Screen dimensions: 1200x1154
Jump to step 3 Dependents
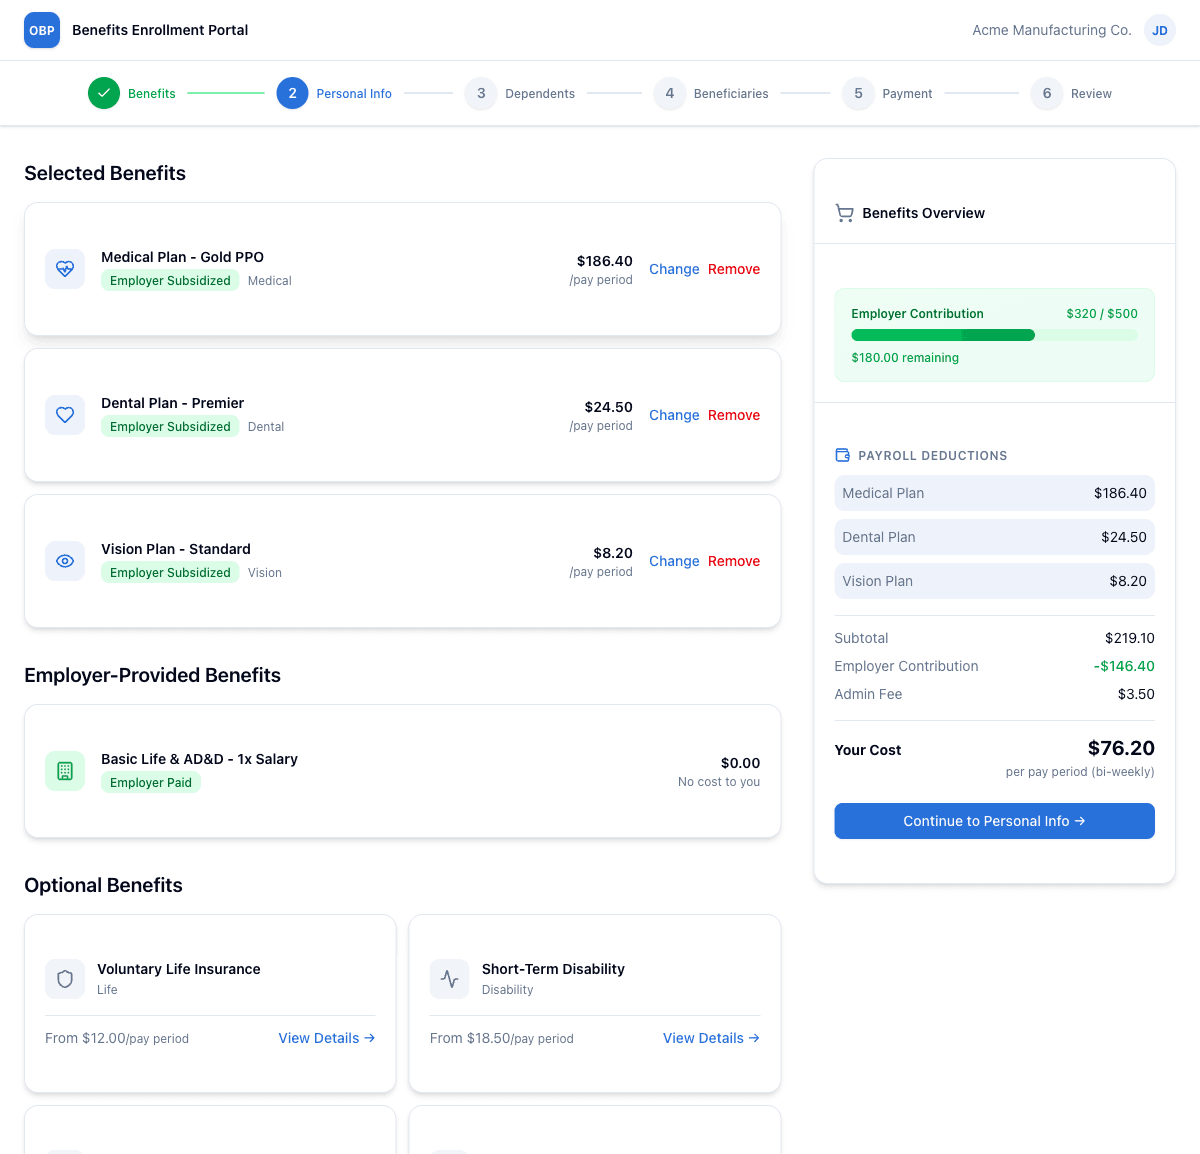pyautogui.click(x=481, y=93)
